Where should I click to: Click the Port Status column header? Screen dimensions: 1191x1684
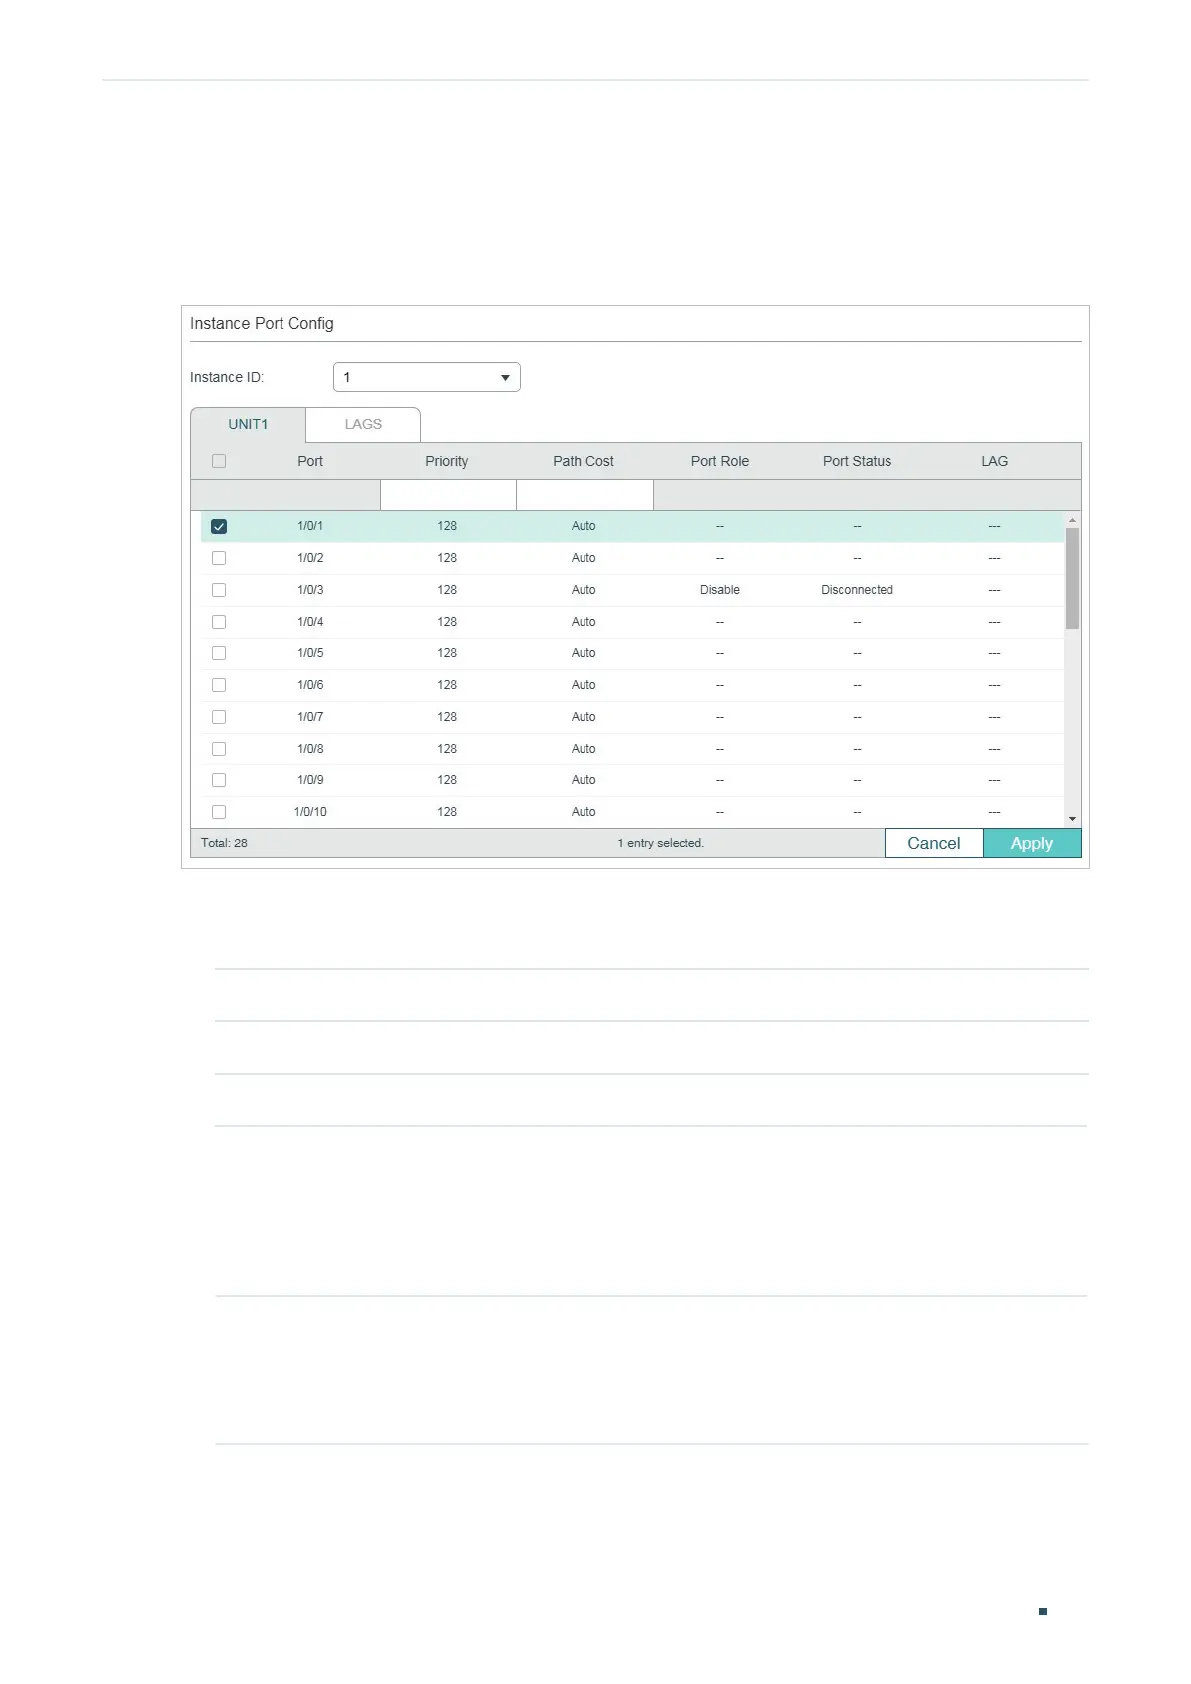point(857,461)
